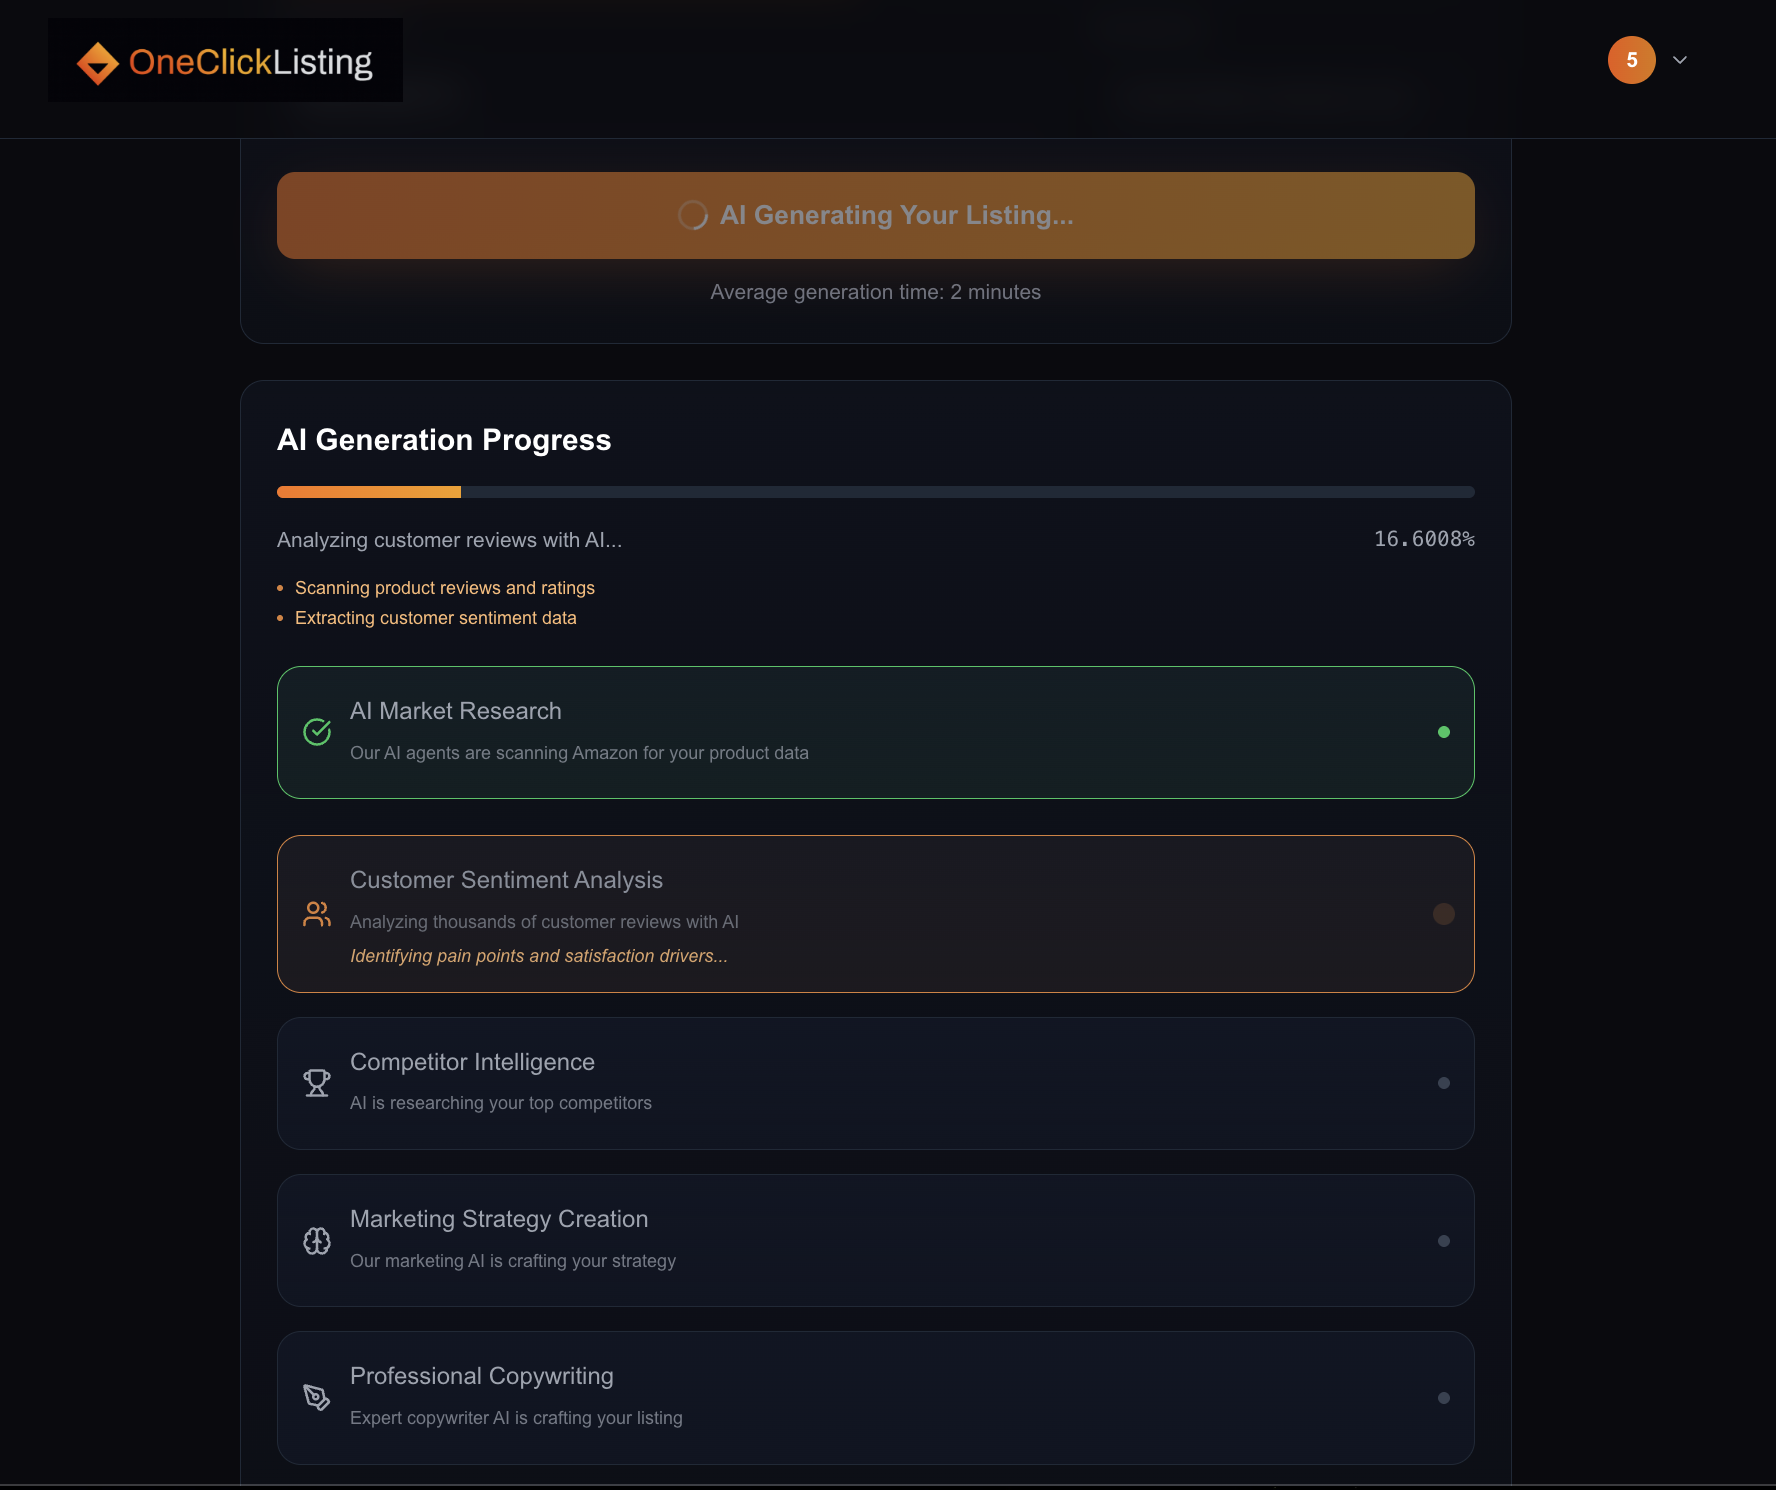
Task: Click the brain icon for Marketing Strategy Creation
Action: 317,1241
